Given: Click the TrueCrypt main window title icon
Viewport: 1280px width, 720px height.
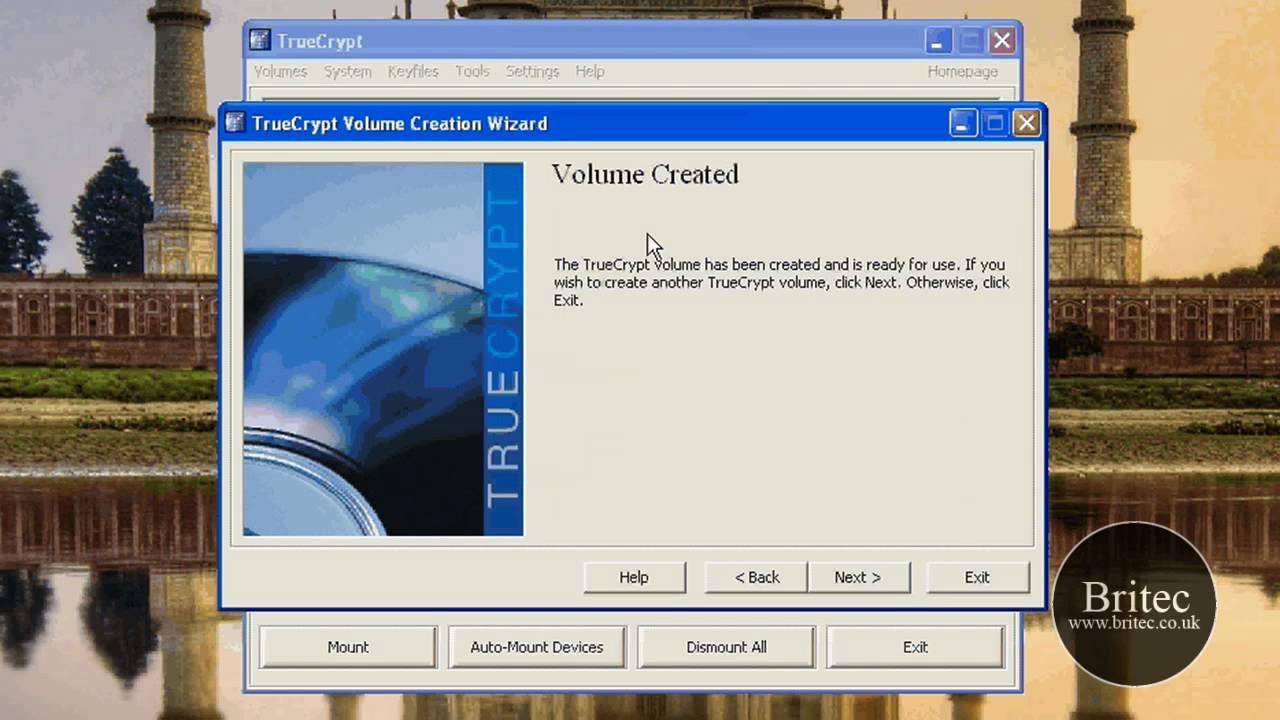Looking at the screenshot, I should tap(260, 41).
